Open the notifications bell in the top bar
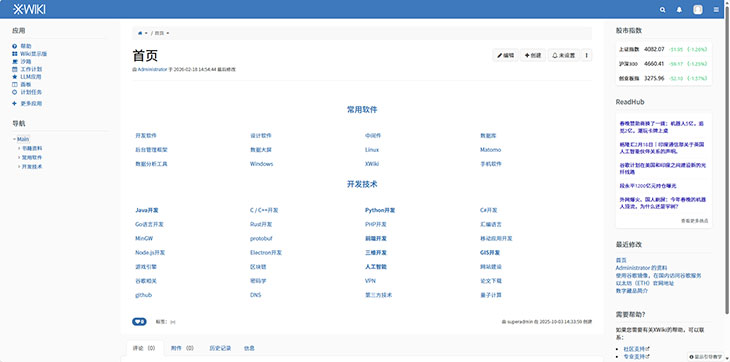Screen dimensions: 730x362 click(679, 9)
